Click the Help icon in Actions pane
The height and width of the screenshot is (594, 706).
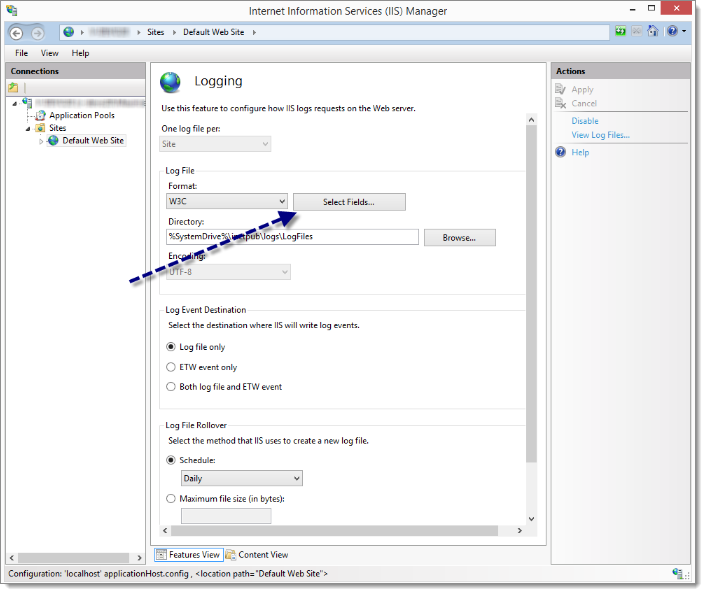click(560, 152)
